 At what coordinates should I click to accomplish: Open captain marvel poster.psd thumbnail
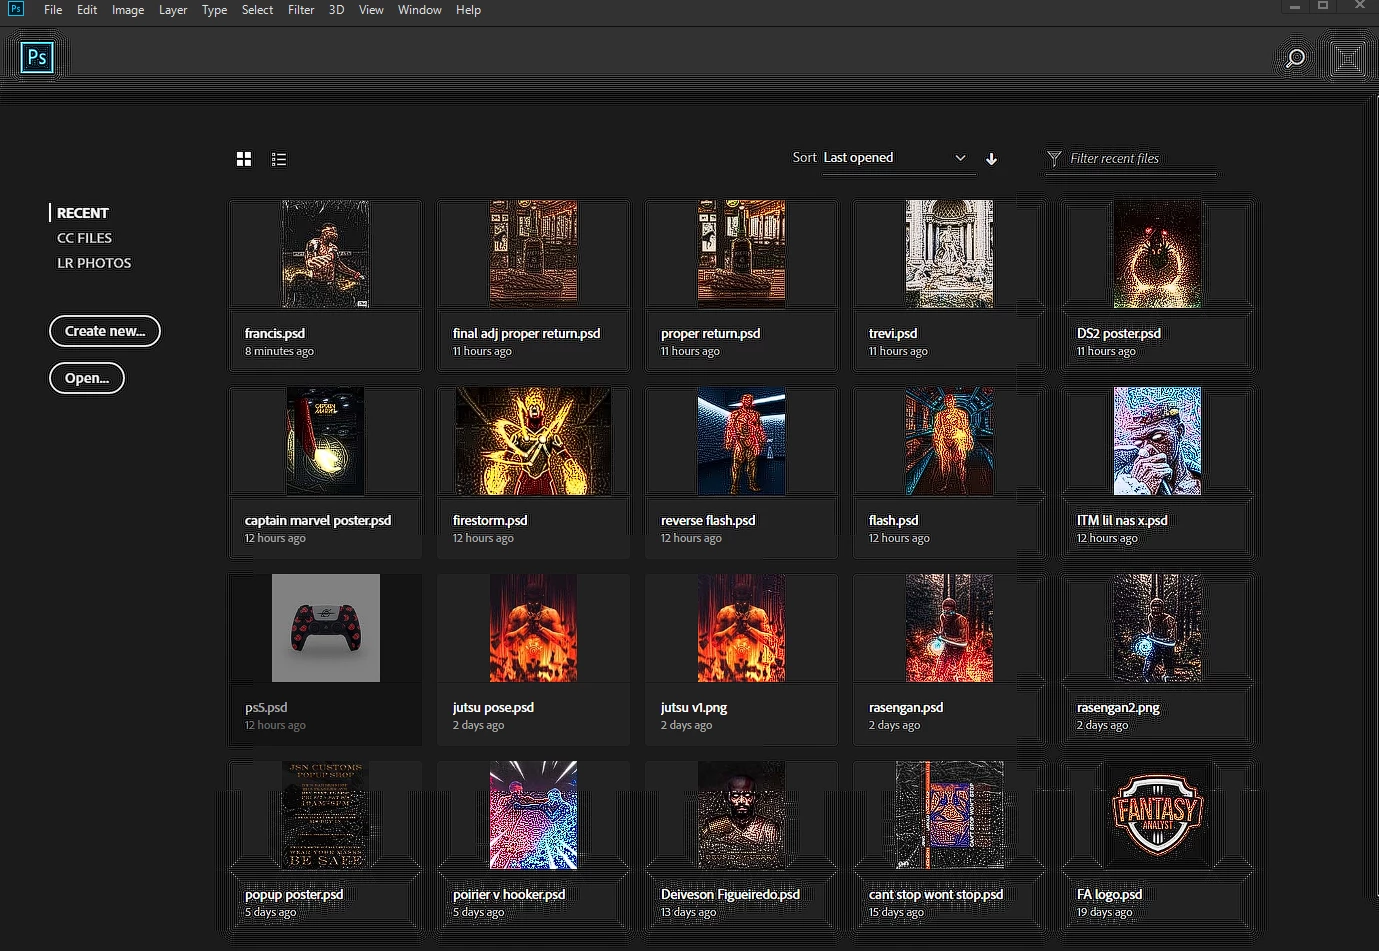point(325,441)
